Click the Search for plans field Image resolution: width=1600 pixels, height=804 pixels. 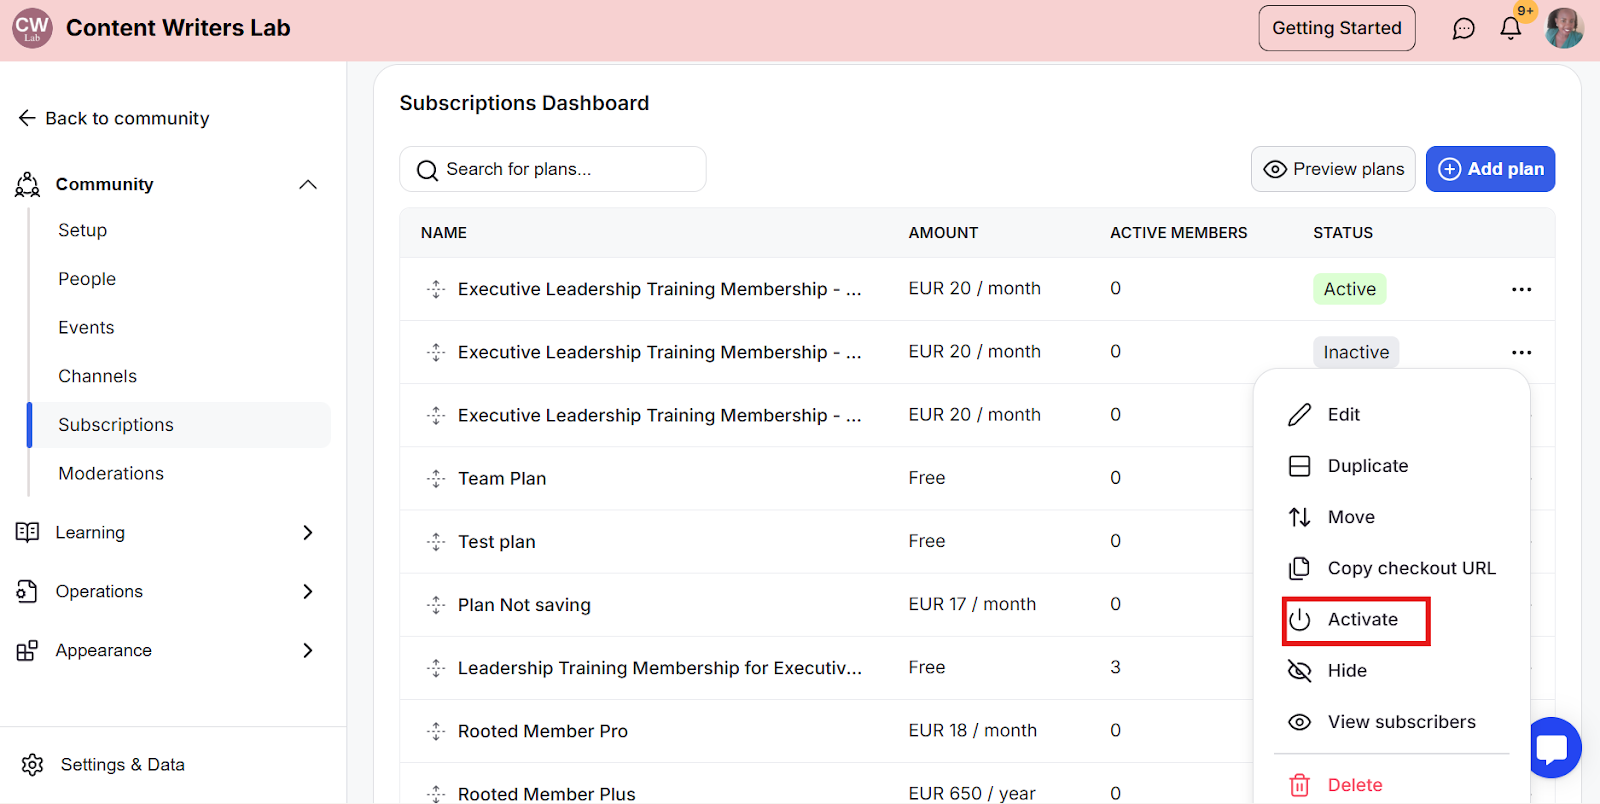[x=553, y=169]
